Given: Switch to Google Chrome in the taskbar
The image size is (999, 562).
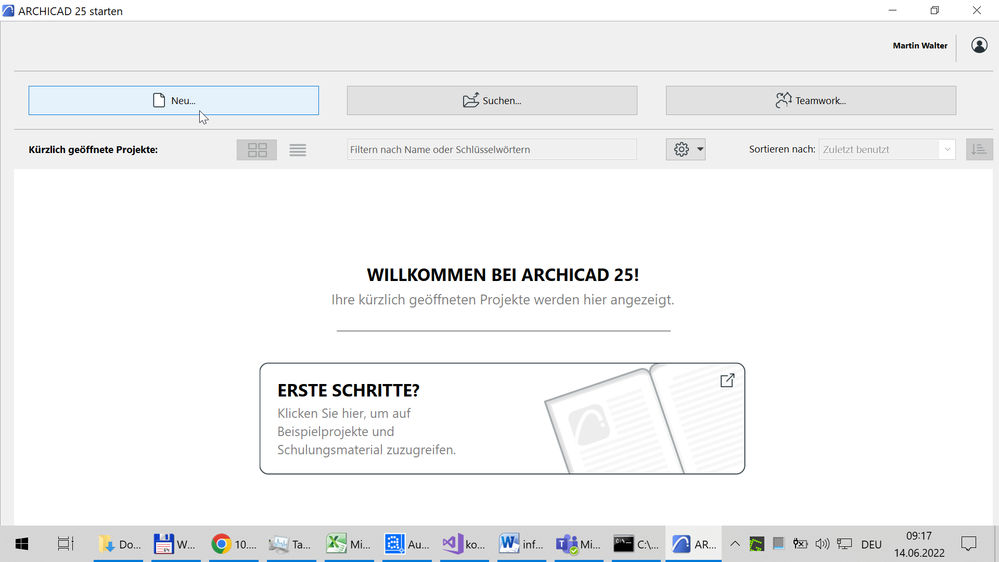Looking at the screenshot, I should coord(233,544).
